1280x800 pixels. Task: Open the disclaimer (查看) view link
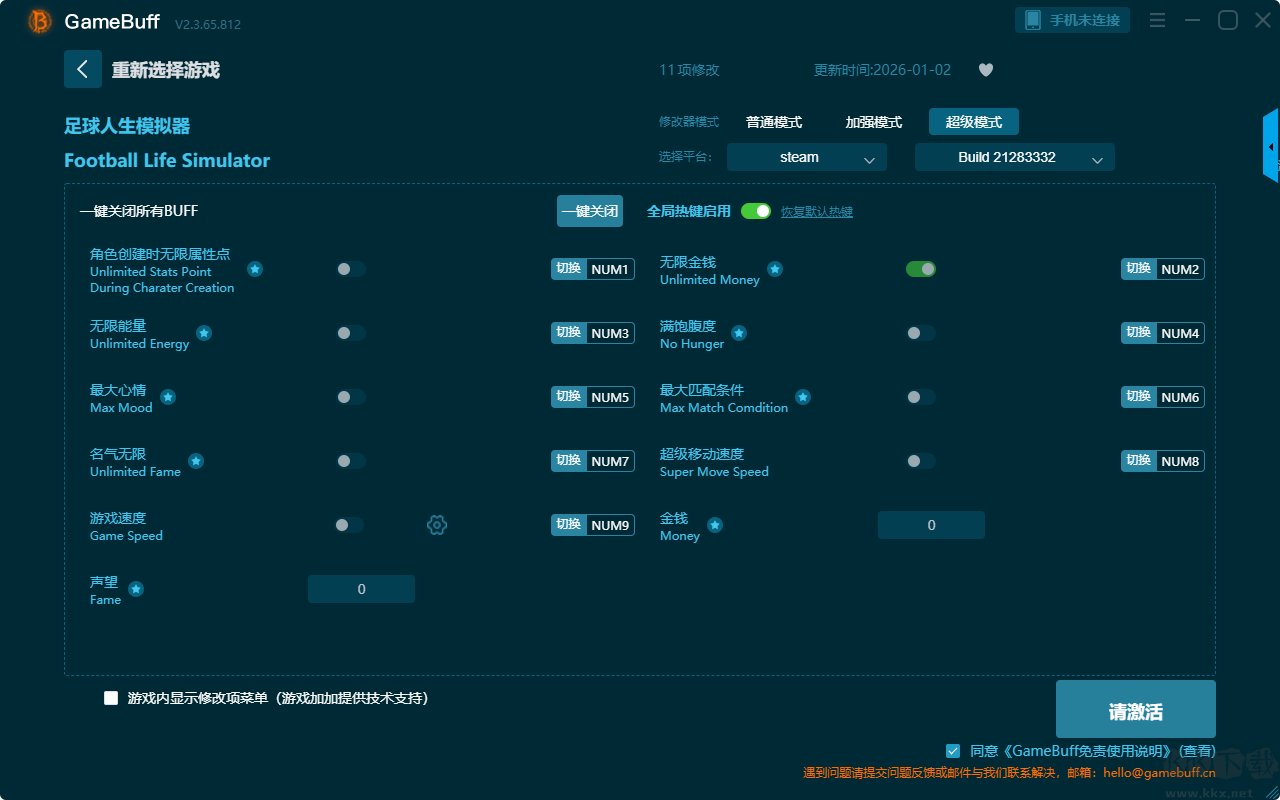click(1197, 751)
